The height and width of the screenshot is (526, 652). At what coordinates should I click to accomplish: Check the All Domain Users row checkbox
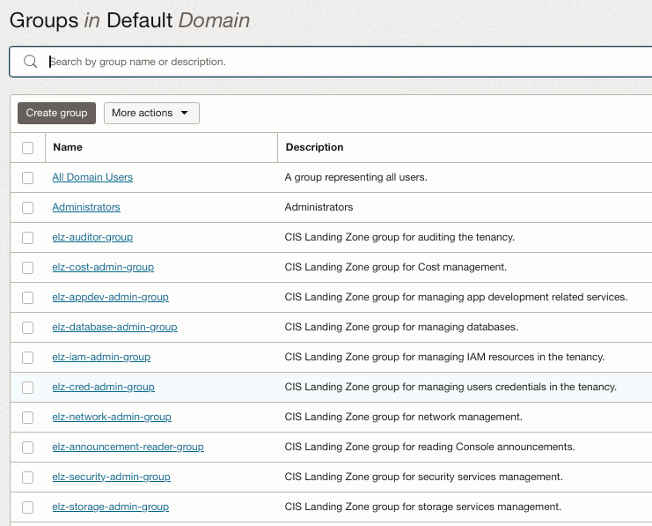tap(28, 178)
